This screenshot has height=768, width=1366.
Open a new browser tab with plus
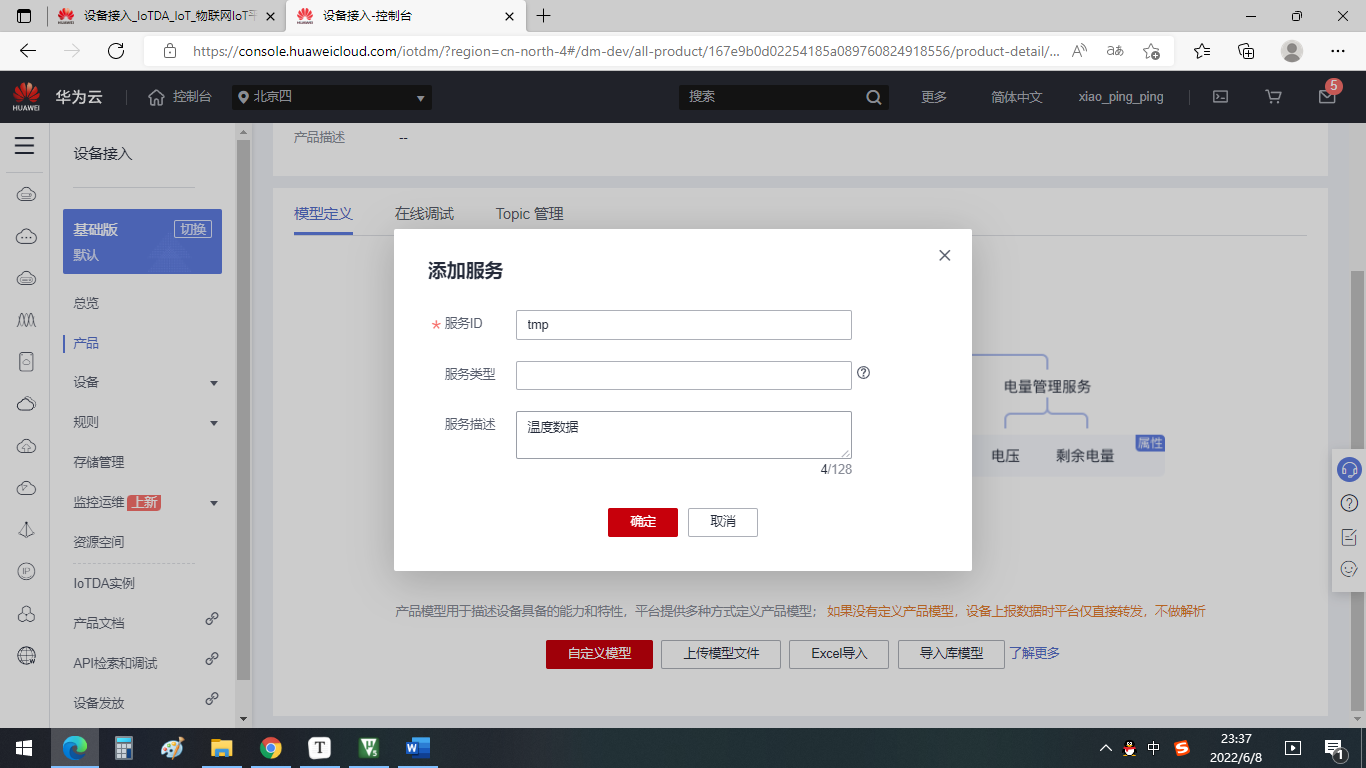[x=543, y=16]
